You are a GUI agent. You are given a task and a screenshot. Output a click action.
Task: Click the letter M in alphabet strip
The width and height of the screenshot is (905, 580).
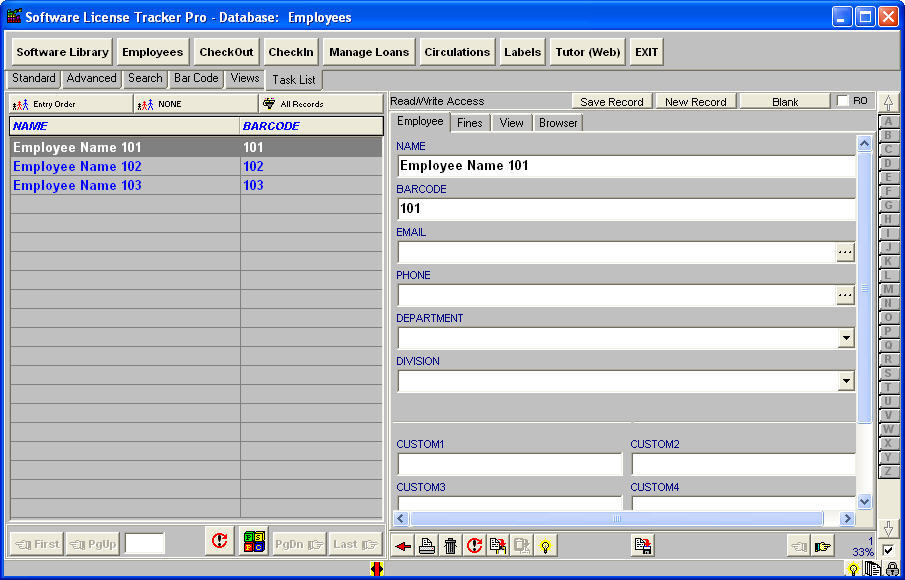coord(888,289)
